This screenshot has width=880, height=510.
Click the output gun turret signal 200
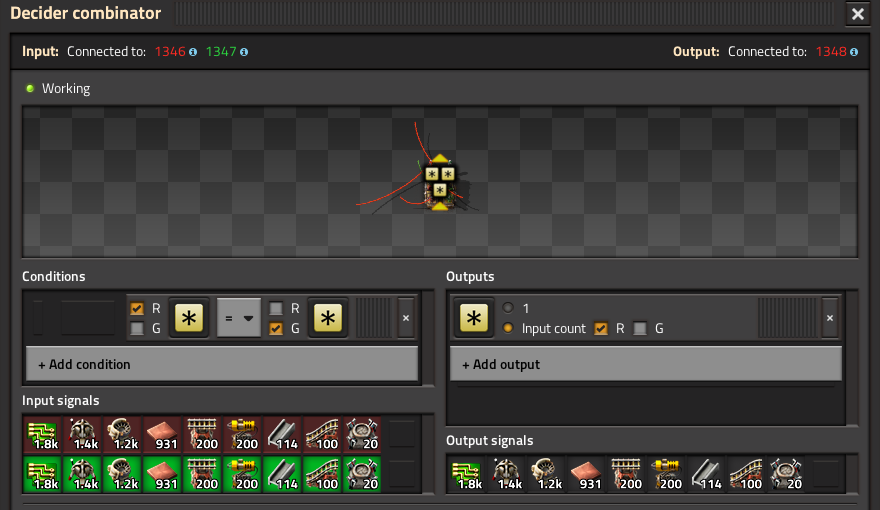pos(667,475)
